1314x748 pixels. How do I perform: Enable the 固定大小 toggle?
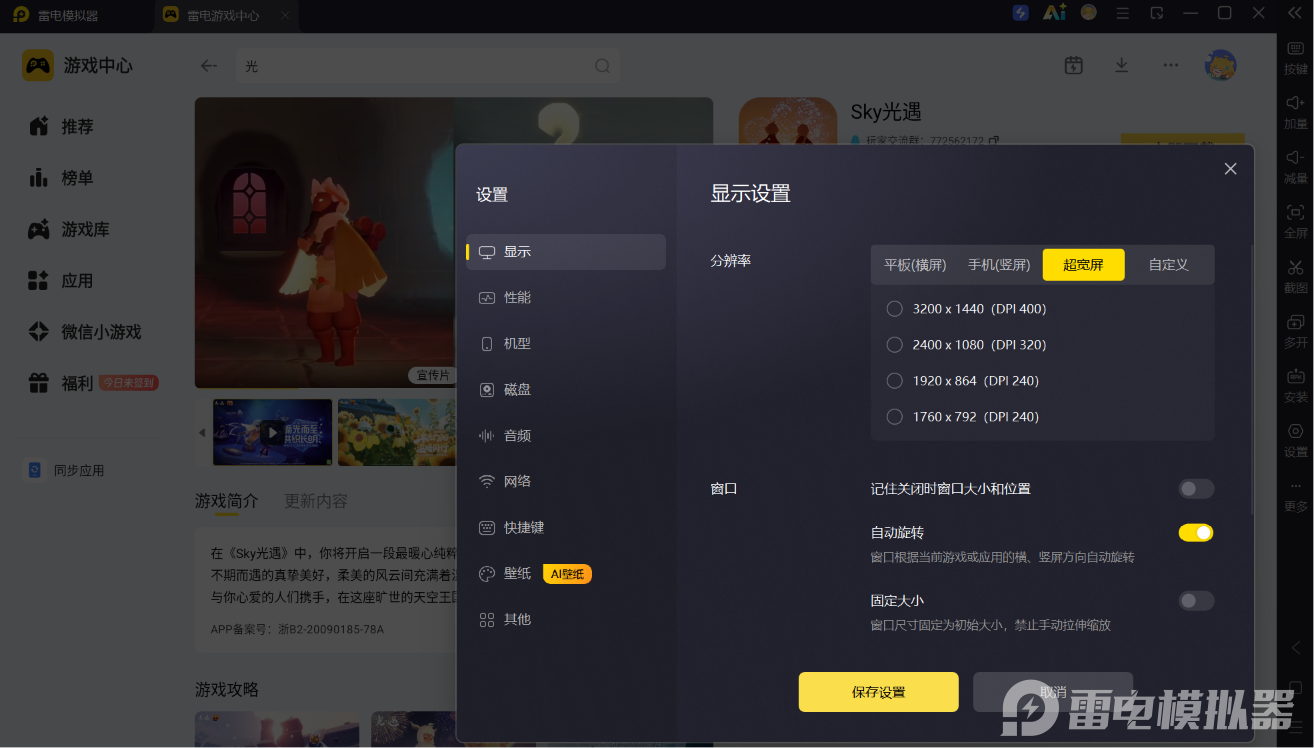1196,601
